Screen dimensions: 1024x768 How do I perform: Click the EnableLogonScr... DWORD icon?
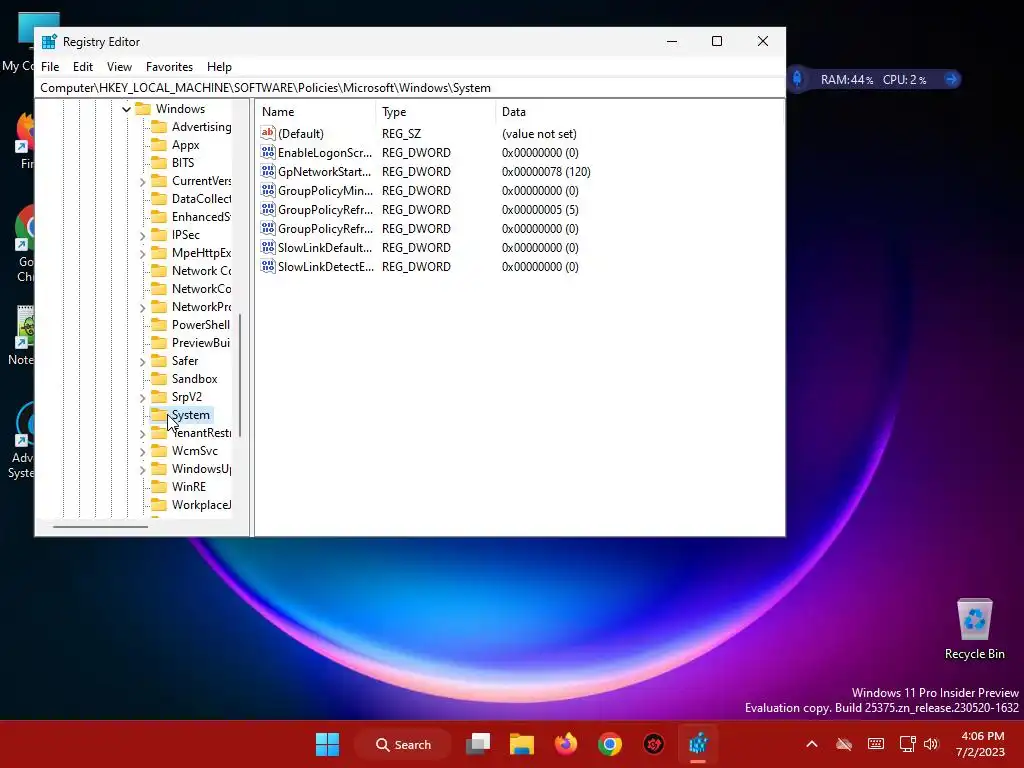(x=268, y=152)
